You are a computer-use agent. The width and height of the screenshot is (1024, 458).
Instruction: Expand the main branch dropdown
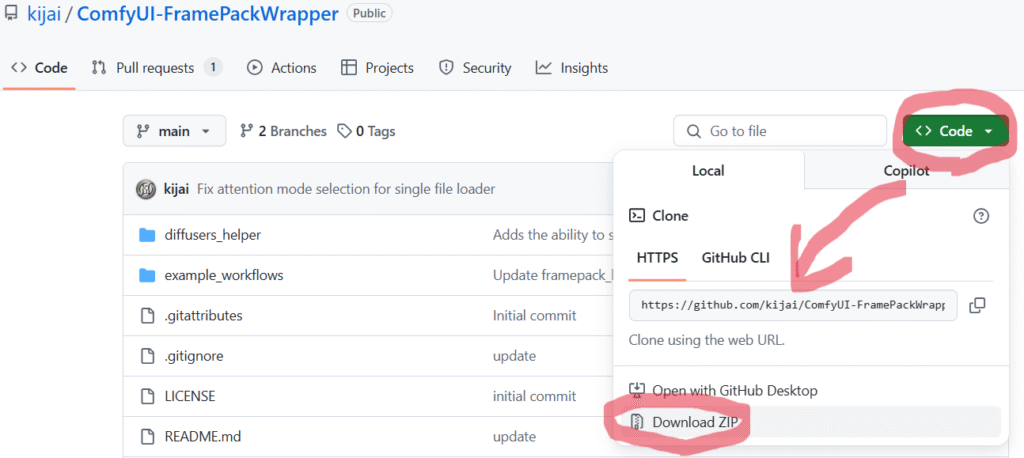pos(174,131)
